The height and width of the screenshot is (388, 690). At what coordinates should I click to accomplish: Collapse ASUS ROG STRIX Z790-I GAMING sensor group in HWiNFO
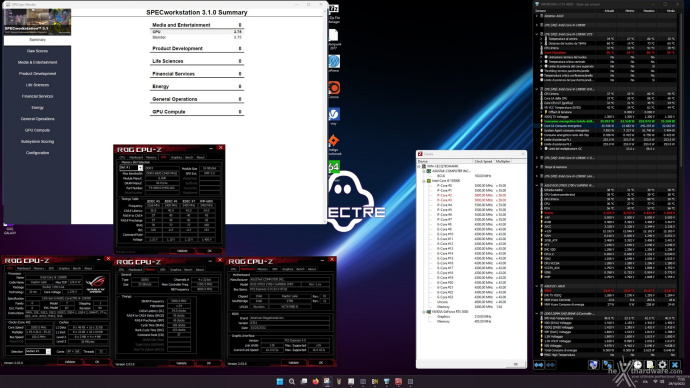537,186
